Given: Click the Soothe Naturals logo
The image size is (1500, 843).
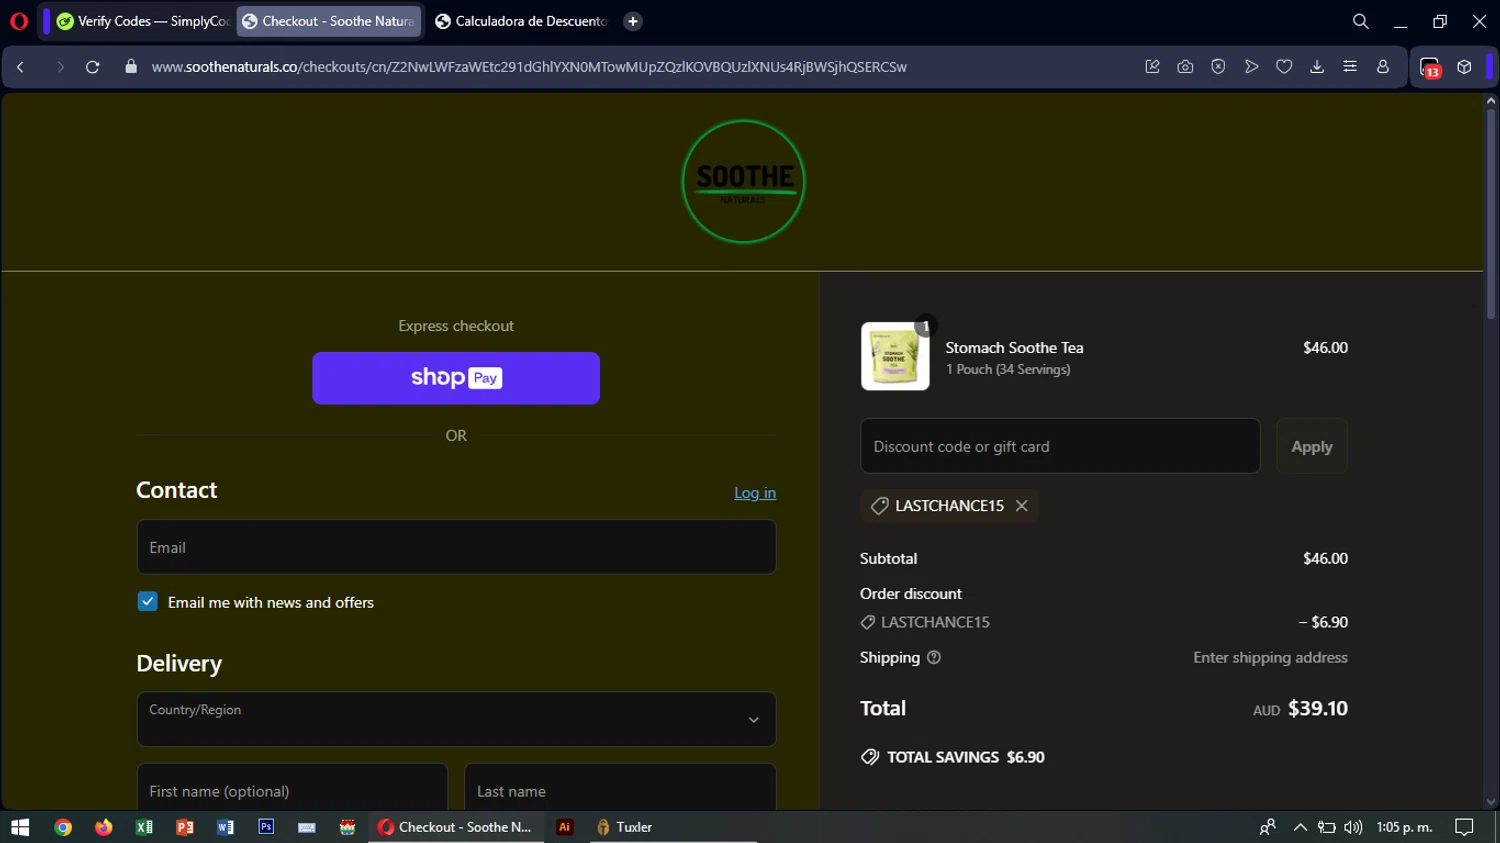Looking at the screenshot, I should (x=743, y=182).
